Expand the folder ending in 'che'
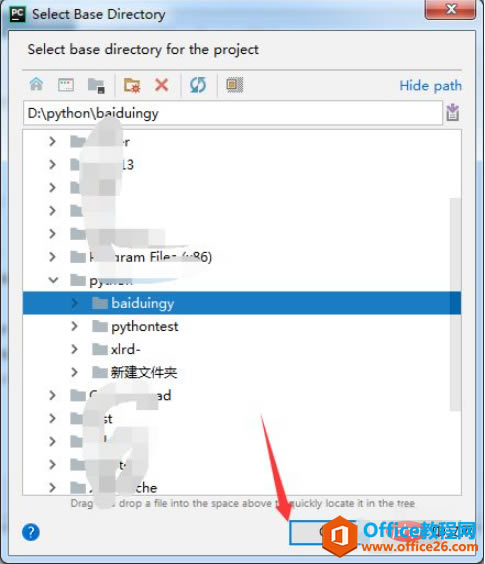 pos(53,488)
